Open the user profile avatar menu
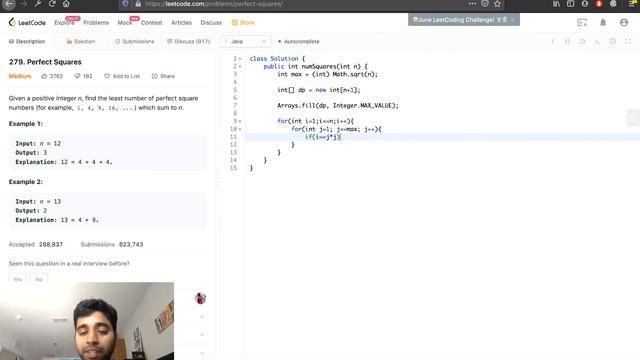Image resolution: width=640 pixels, height=360 pixels. 624,22
